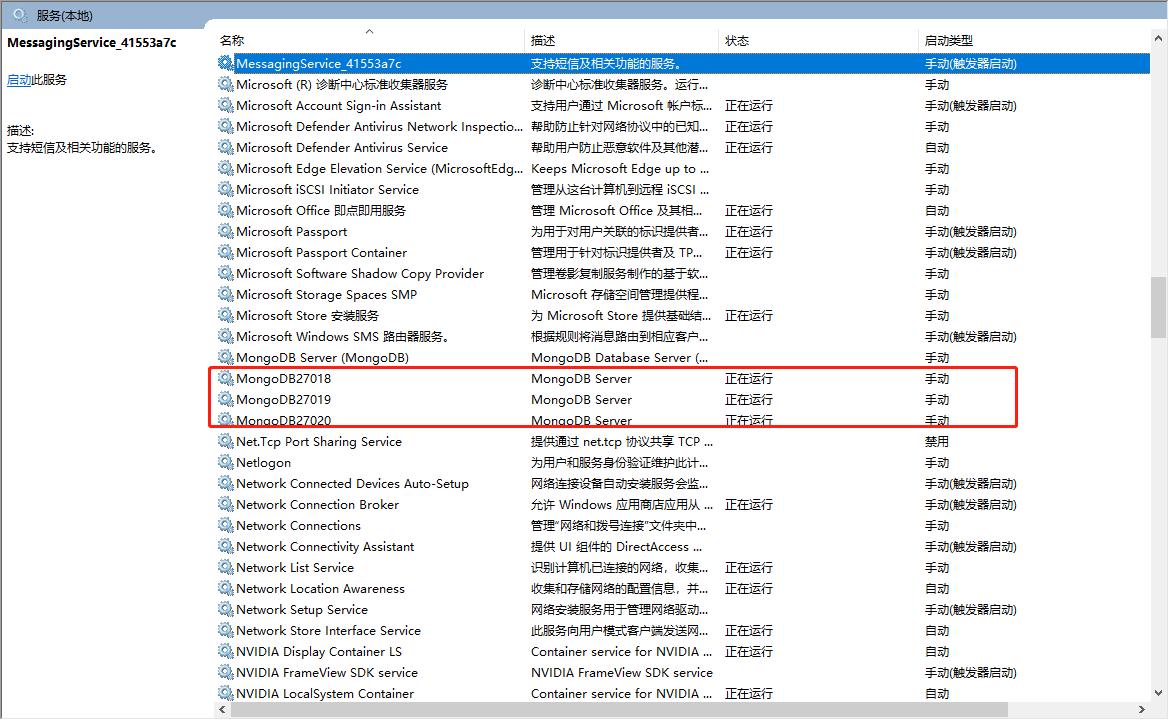Image resolution: width=1169 pixels, height=720 pixels.
Task: Click the vertical scrollbar up arrow
Action: pos(1159,38)
